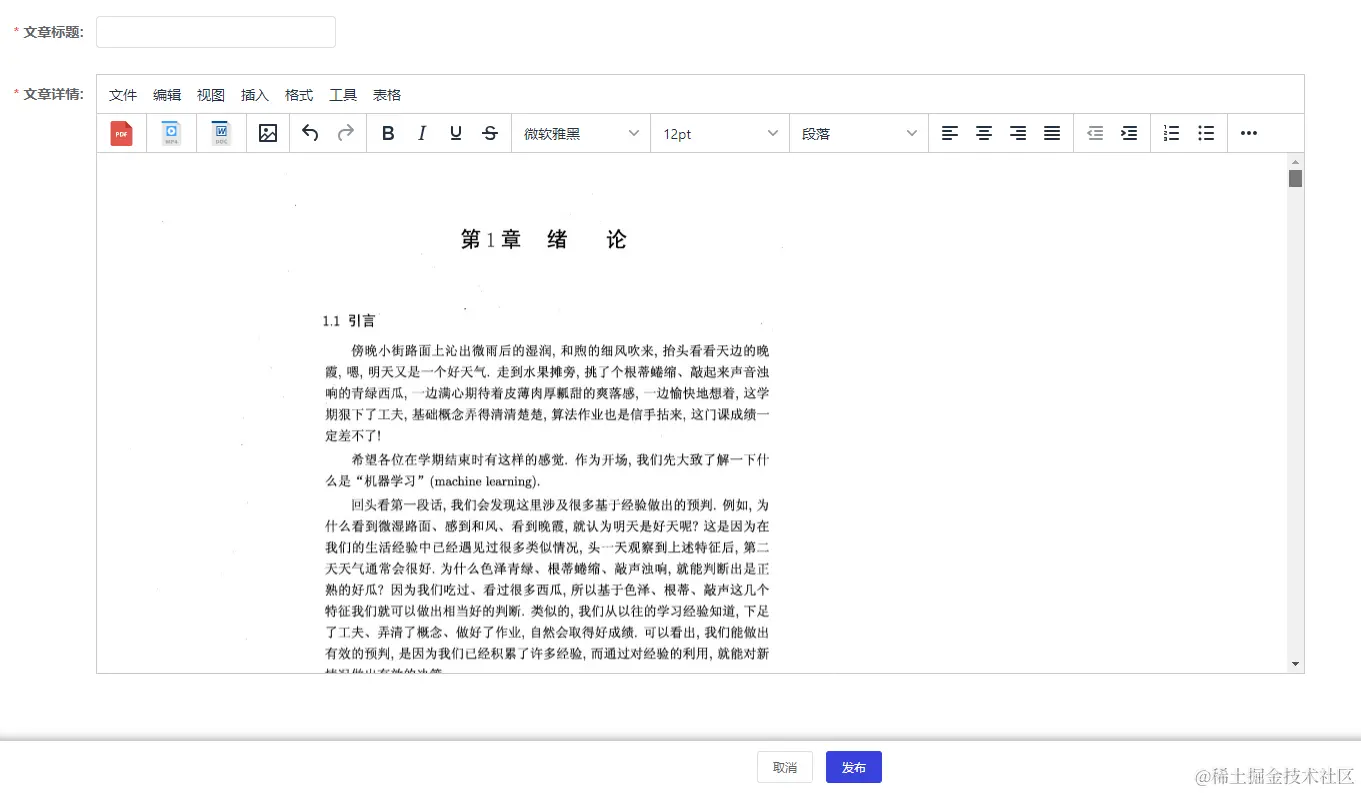Click the Word DOC import icon

point(221,133)
